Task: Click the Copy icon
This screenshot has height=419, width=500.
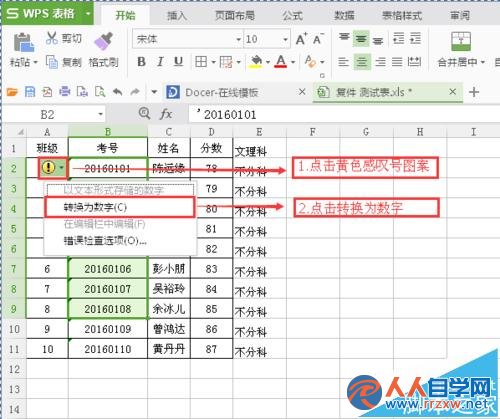Action: pos(52,62)
